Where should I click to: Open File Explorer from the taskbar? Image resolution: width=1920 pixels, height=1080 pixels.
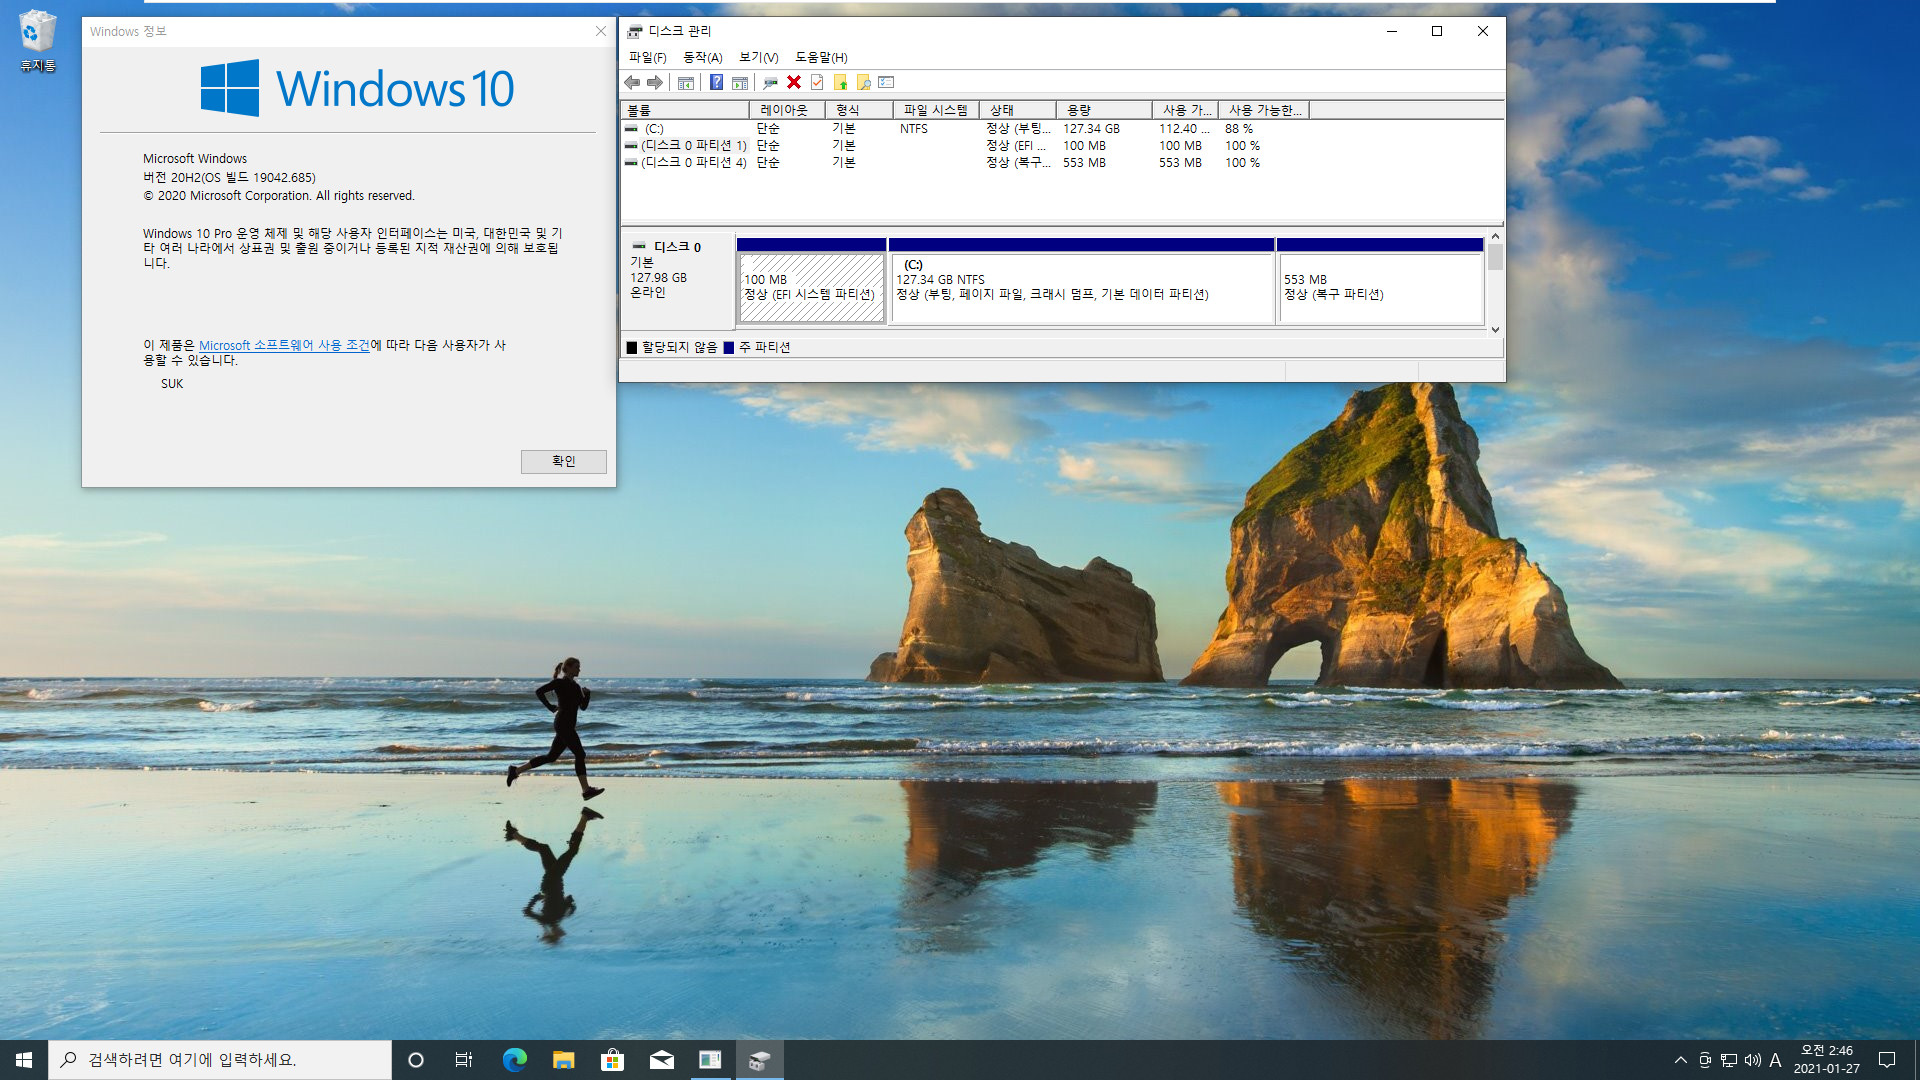pyautogui.click(x=563, y=1060)
